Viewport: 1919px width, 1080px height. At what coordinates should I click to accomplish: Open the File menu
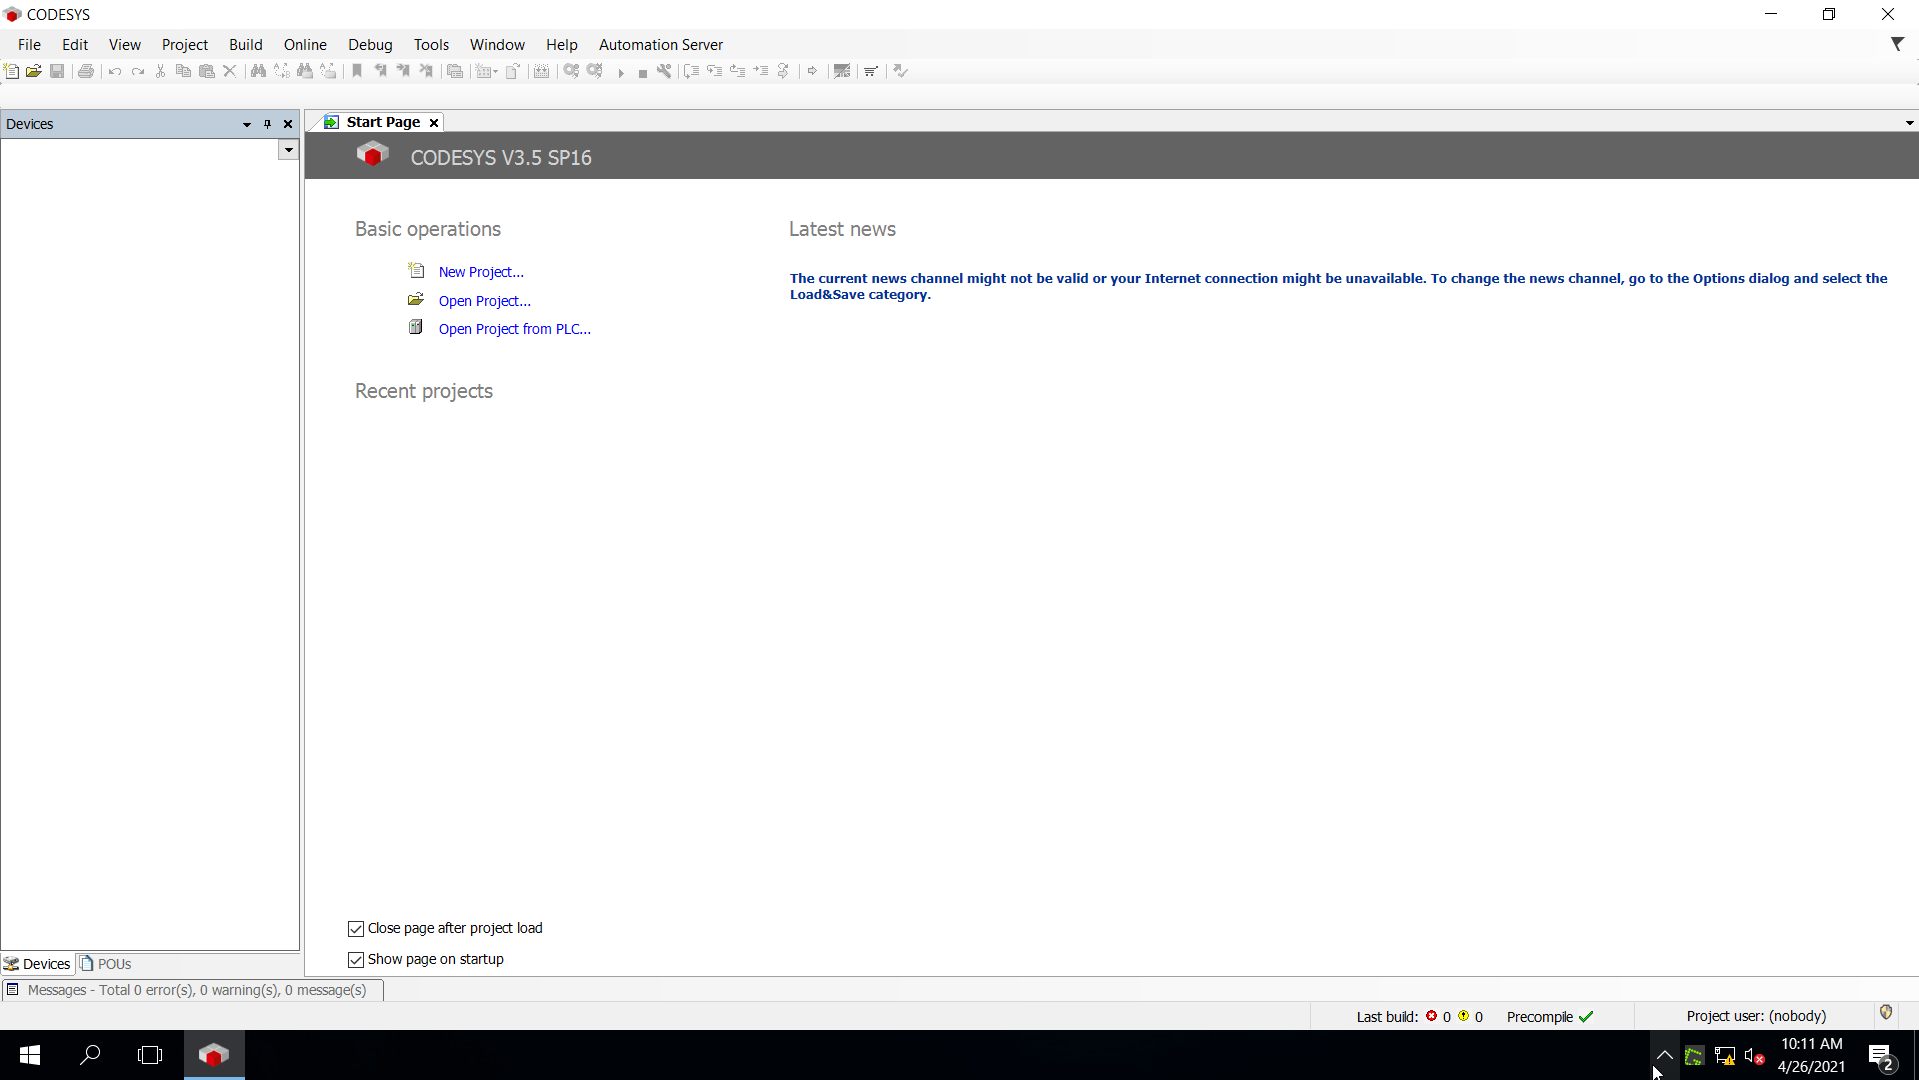(29, 45)
